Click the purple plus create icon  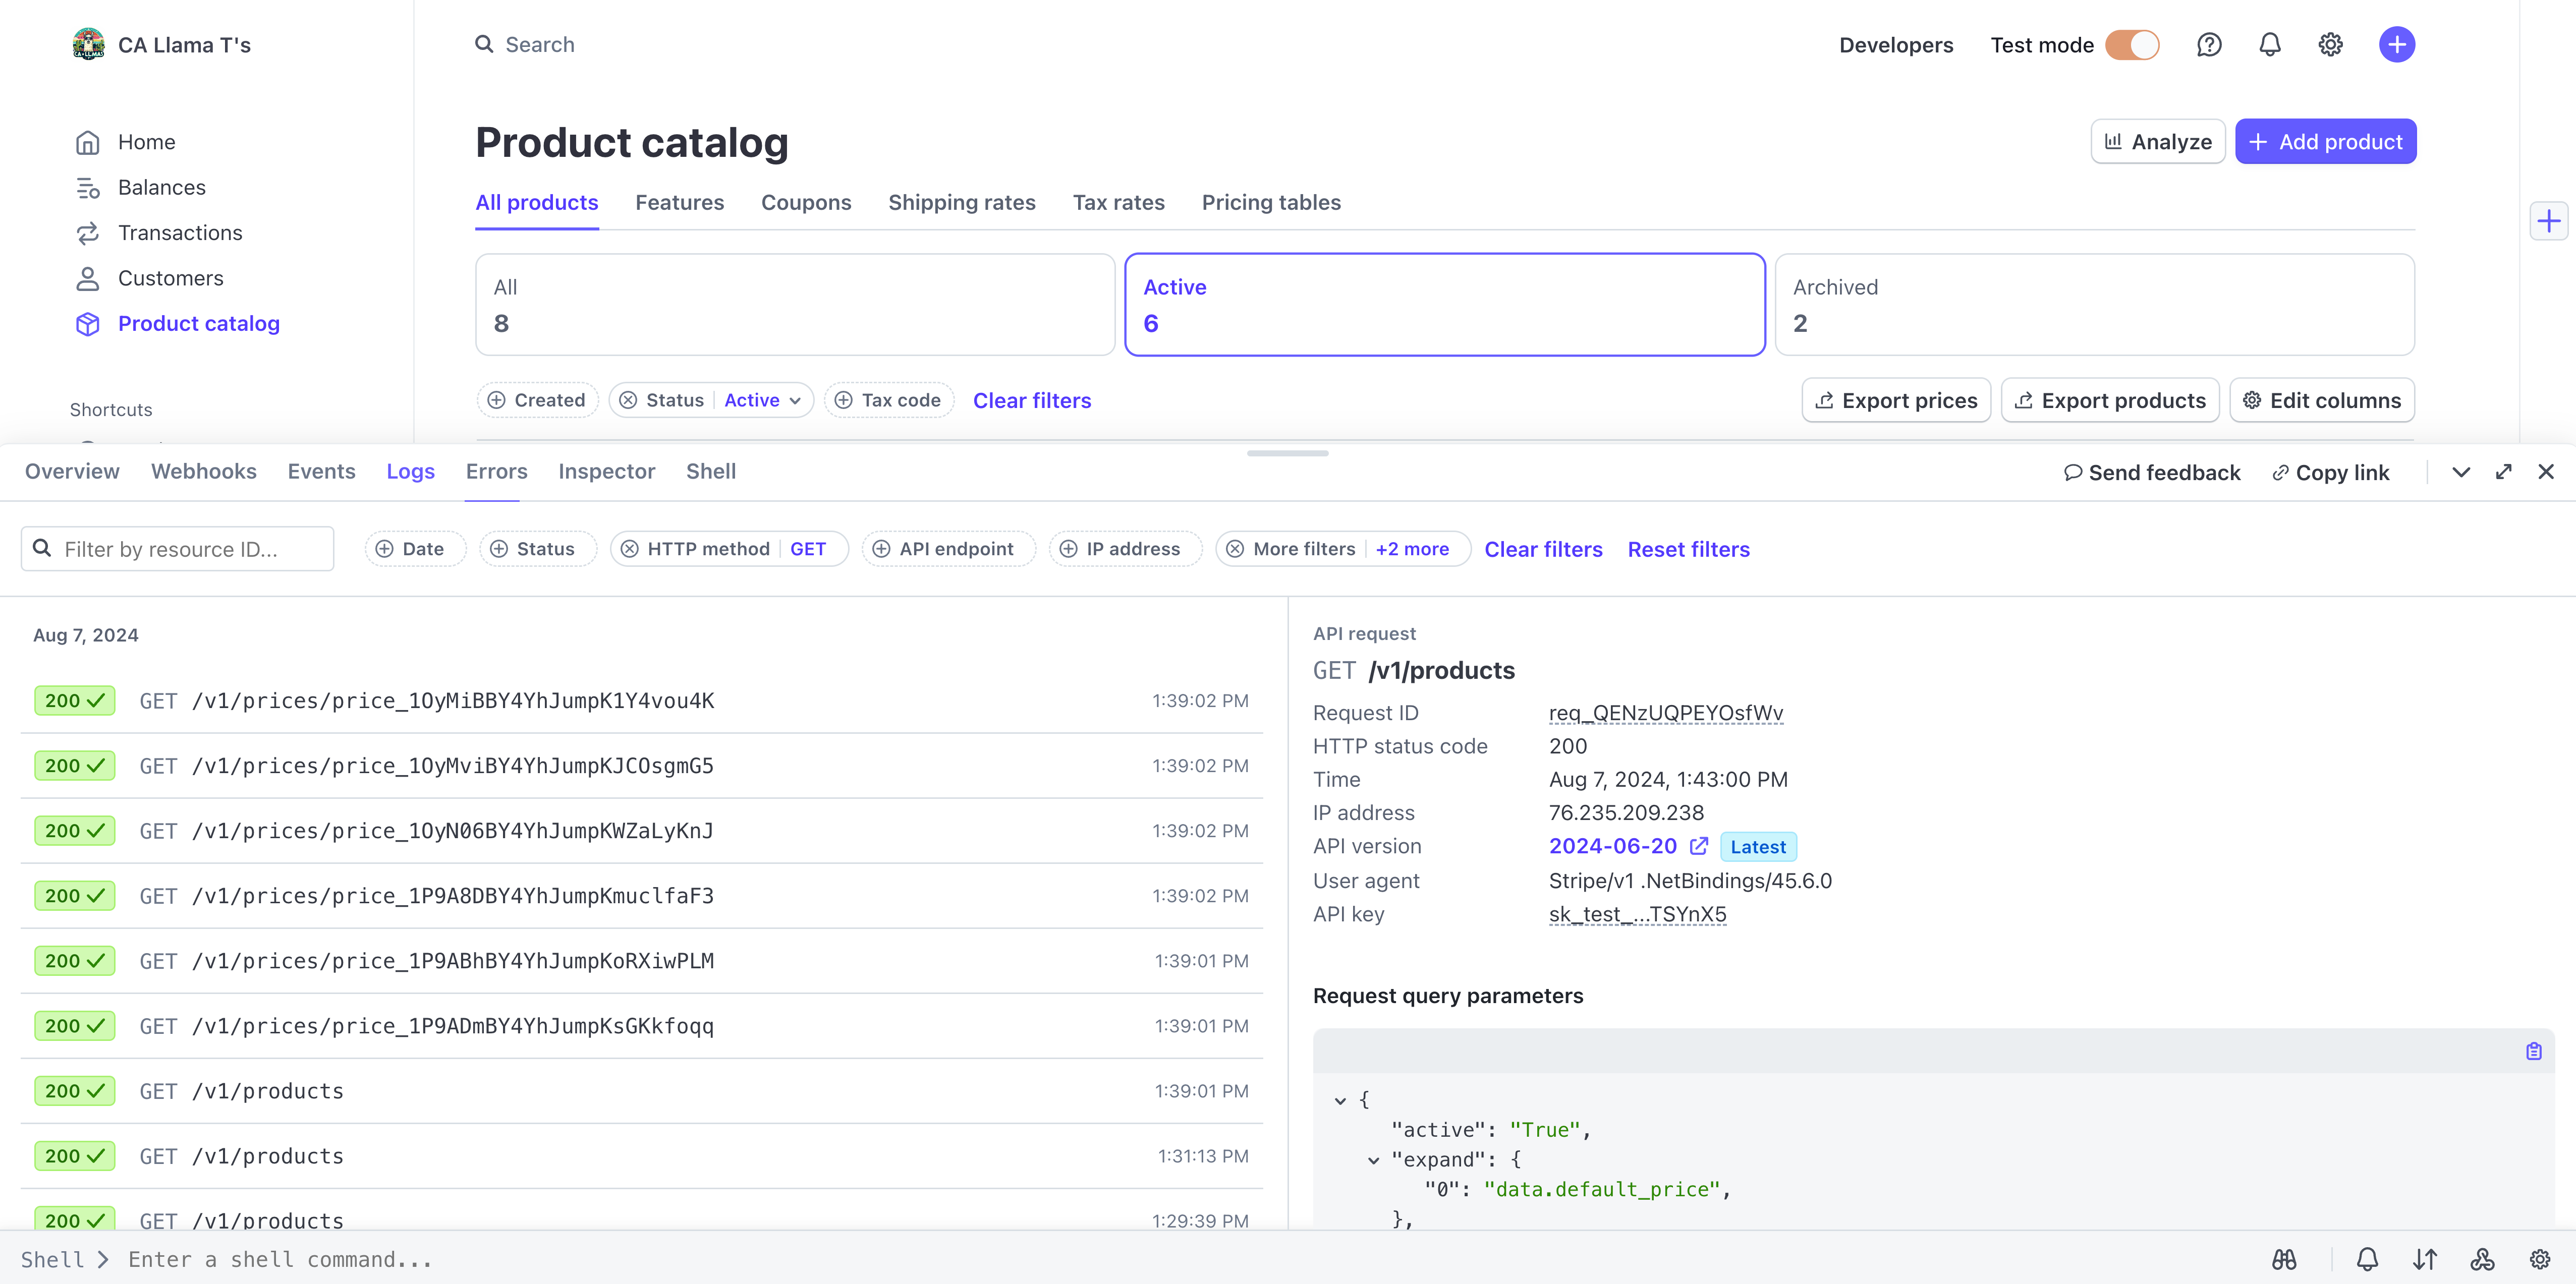2396,45
